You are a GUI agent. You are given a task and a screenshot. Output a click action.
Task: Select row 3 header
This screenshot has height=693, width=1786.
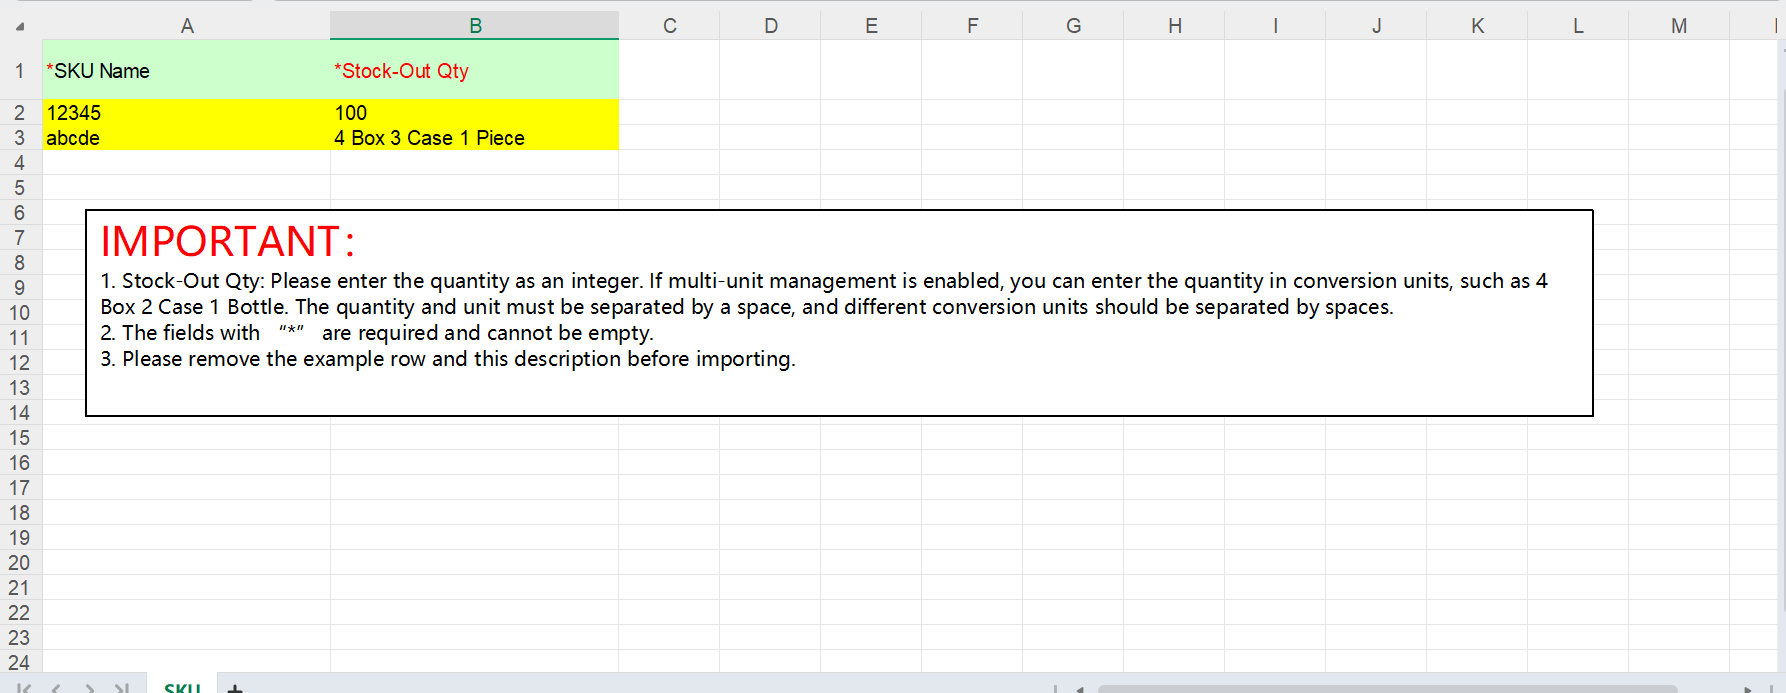point(19,138)
